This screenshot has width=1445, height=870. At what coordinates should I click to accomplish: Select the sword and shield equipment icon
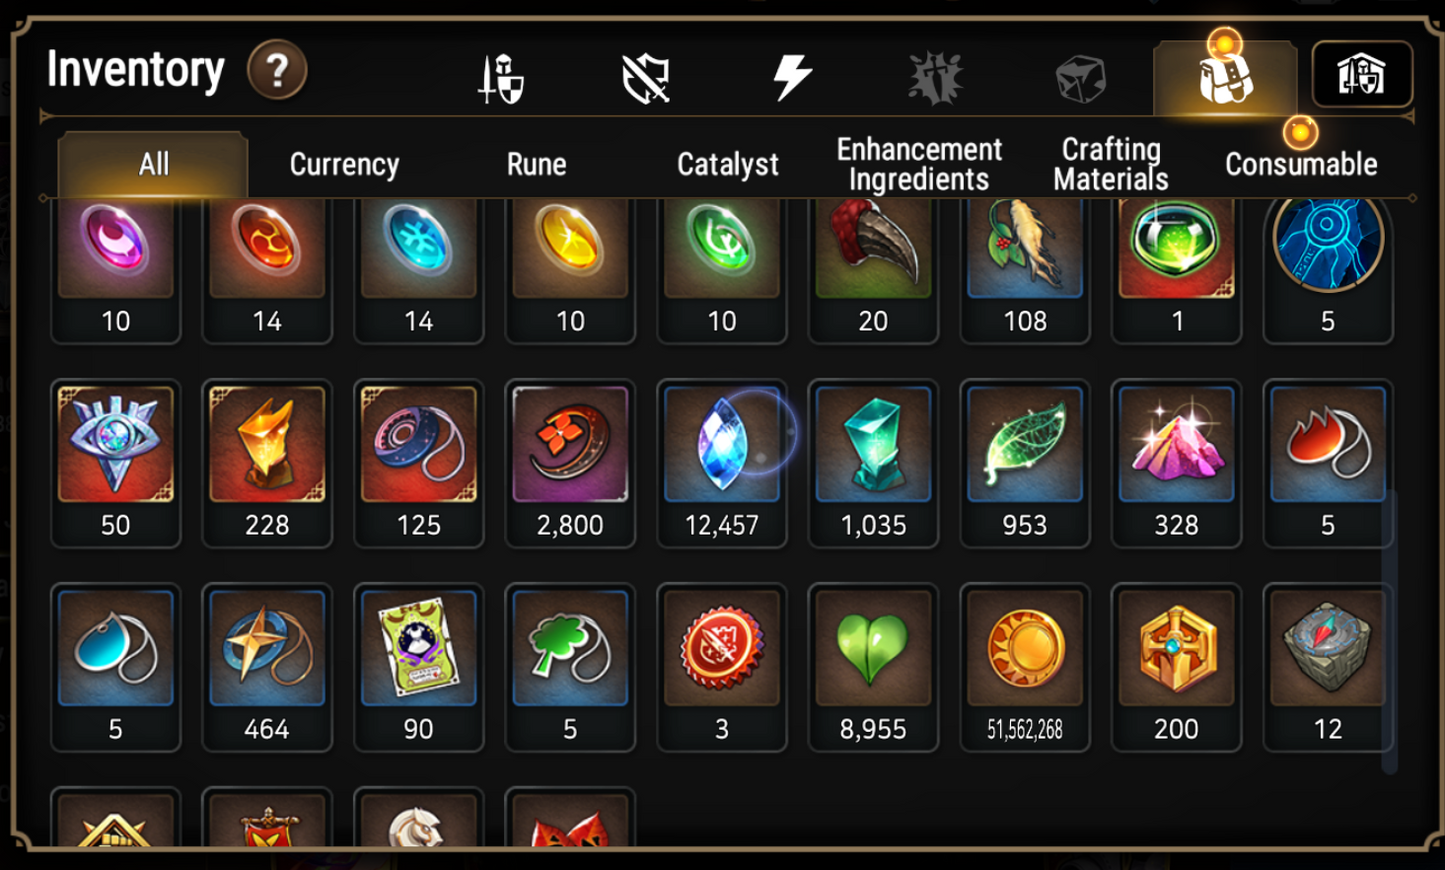(501, 78)
